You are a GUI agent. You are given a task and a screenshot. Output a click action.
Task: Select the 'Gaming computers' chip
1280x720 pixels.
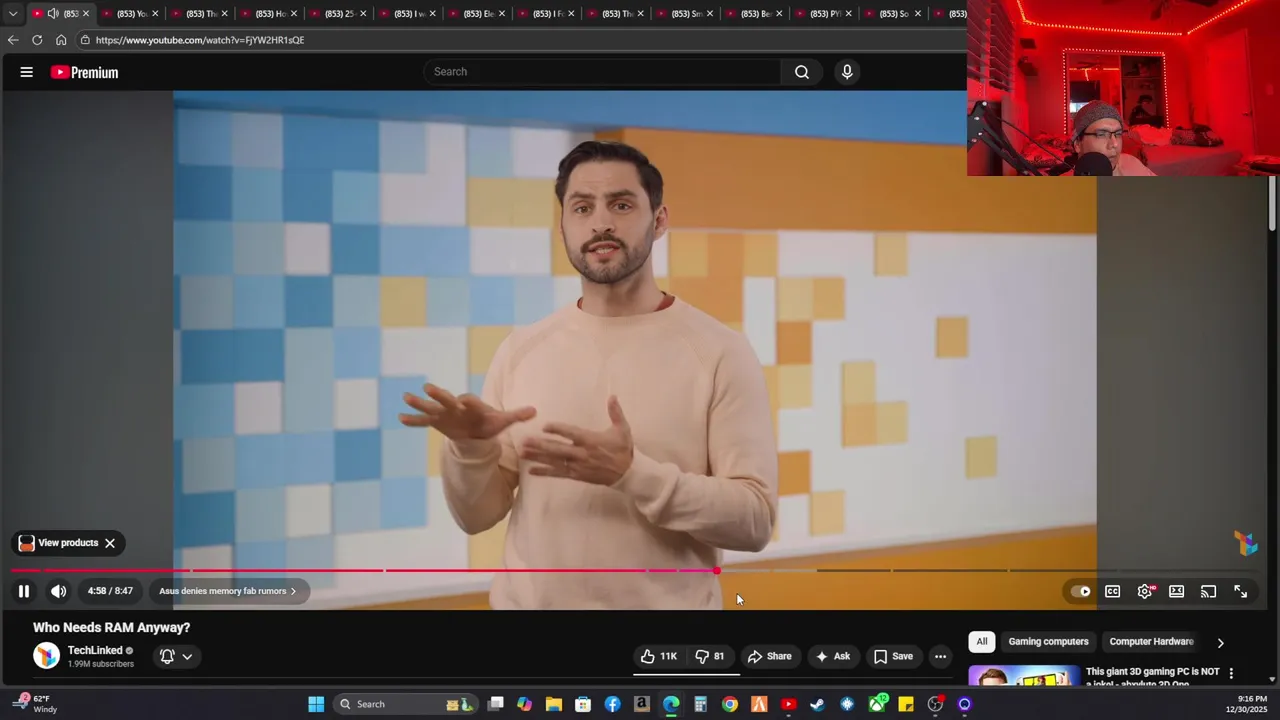(x=1048, y=642)
